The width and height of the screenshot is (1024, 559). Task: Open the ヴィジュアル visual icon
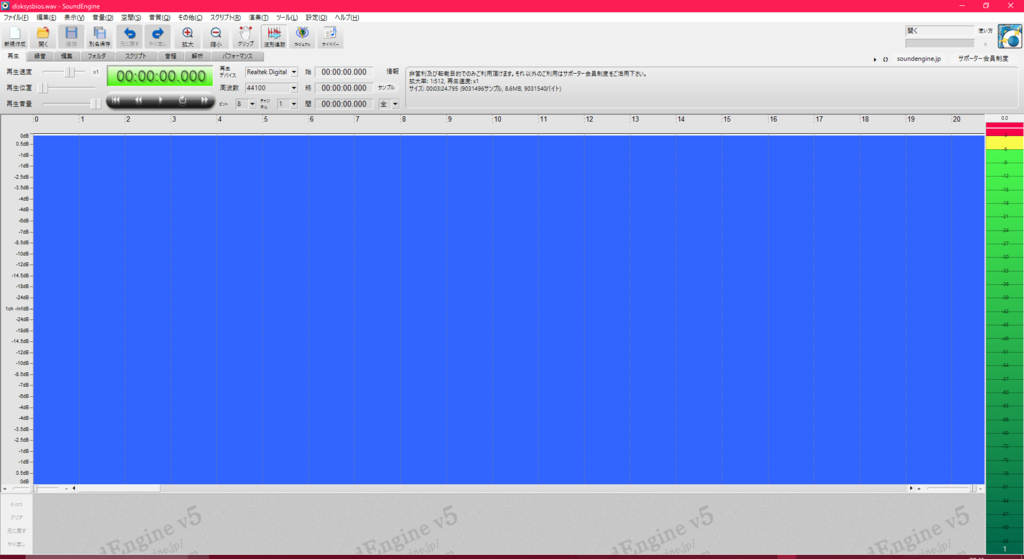(302, 37)
